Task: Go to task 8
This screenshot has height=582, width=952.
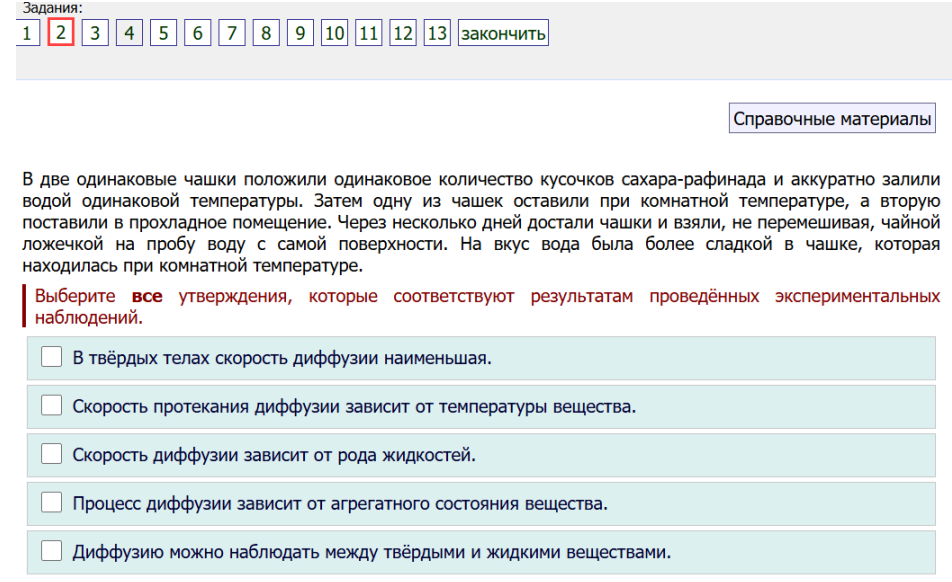Action: (265, 33)
